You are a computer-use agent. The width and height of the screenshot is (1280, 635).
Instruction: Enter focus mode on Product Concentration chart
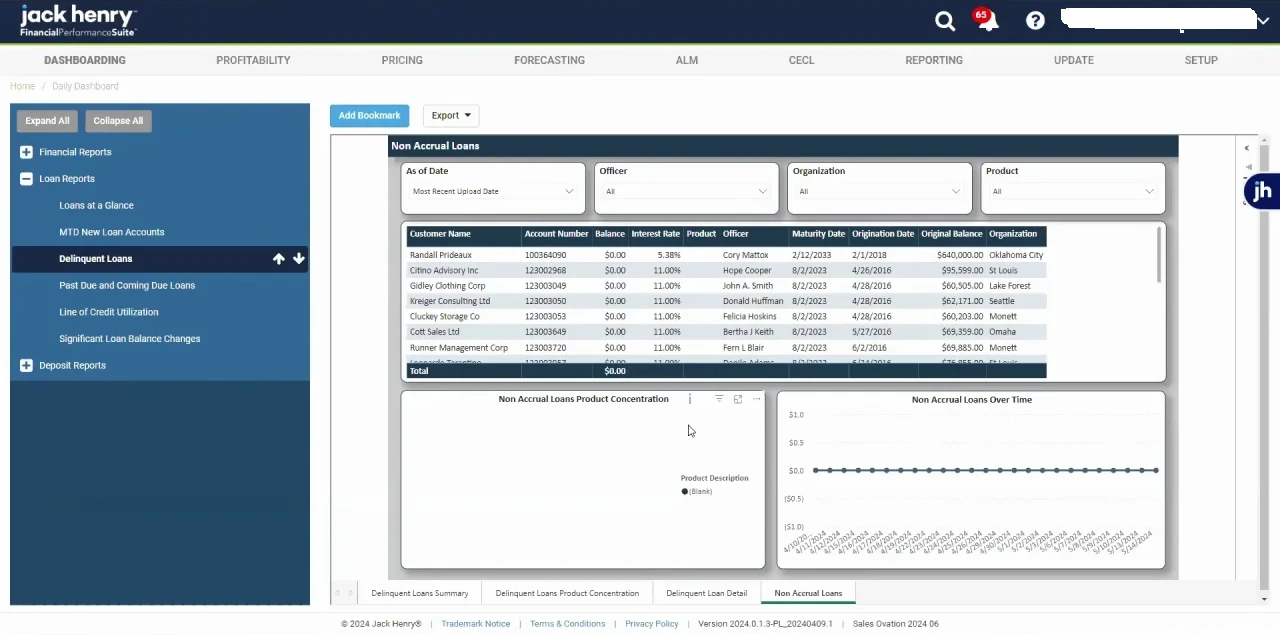[738, 399]
